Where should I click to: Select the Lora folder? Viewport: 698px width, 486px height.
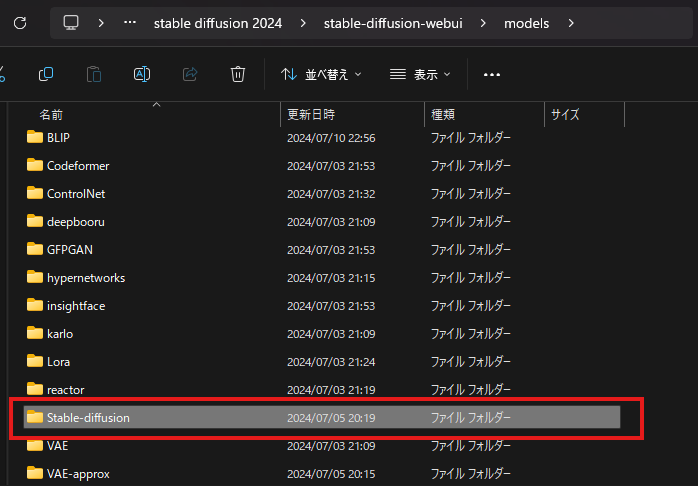click(58, 361)
